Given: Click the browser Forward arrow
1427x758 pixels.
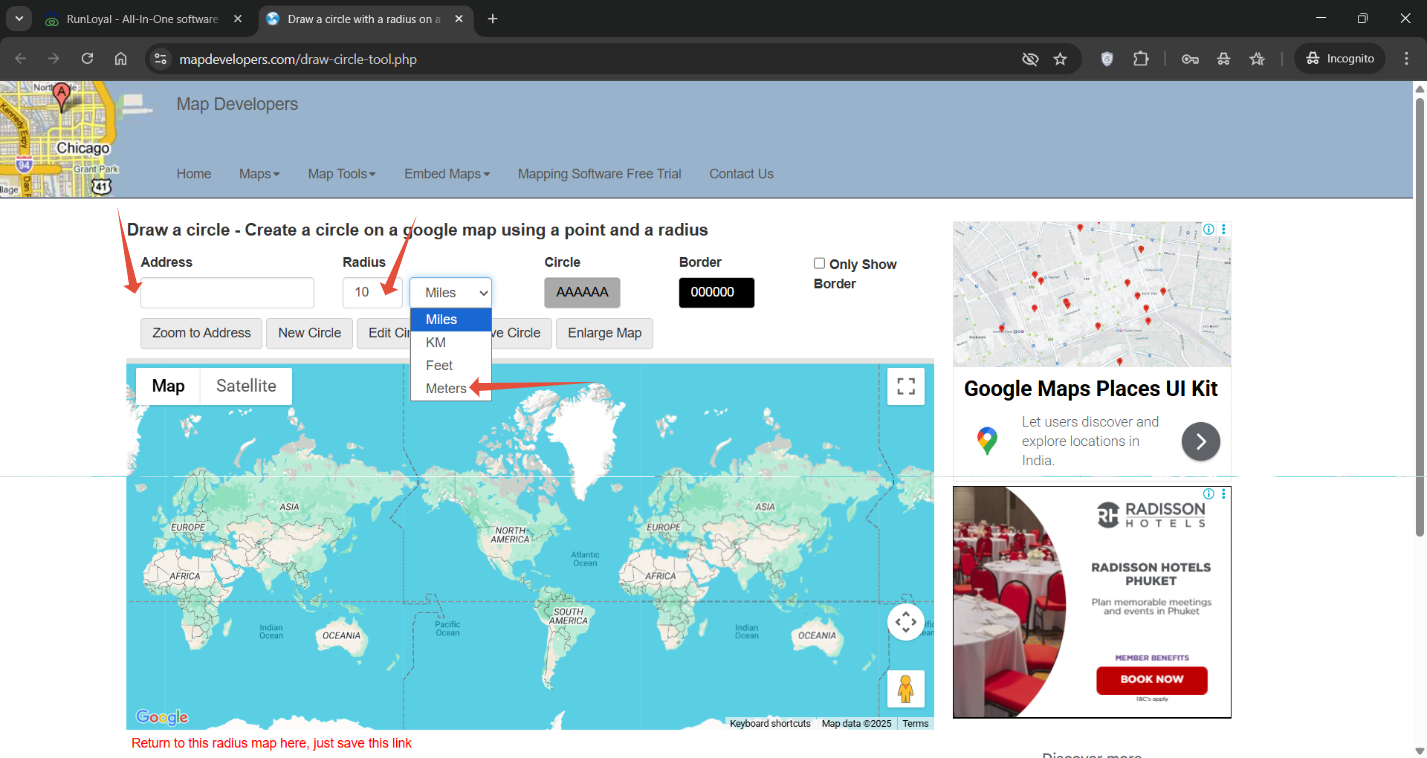Looking at the screenshot, I should [54, 59].
